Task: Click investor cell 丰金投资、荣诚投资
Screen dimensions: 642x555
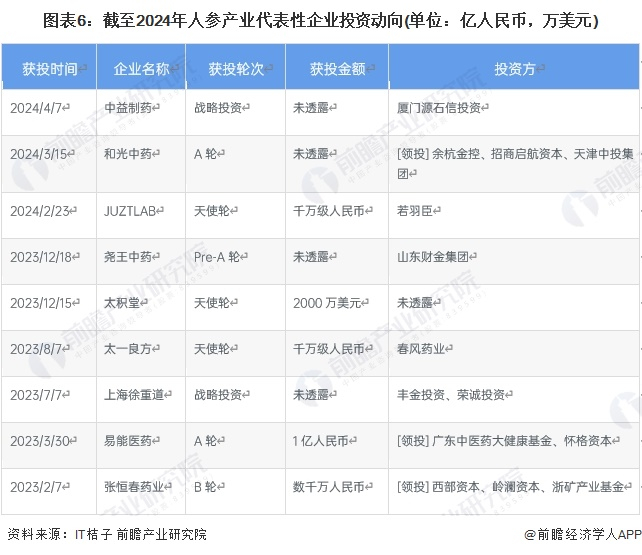Action: click(x=514, y=399)
